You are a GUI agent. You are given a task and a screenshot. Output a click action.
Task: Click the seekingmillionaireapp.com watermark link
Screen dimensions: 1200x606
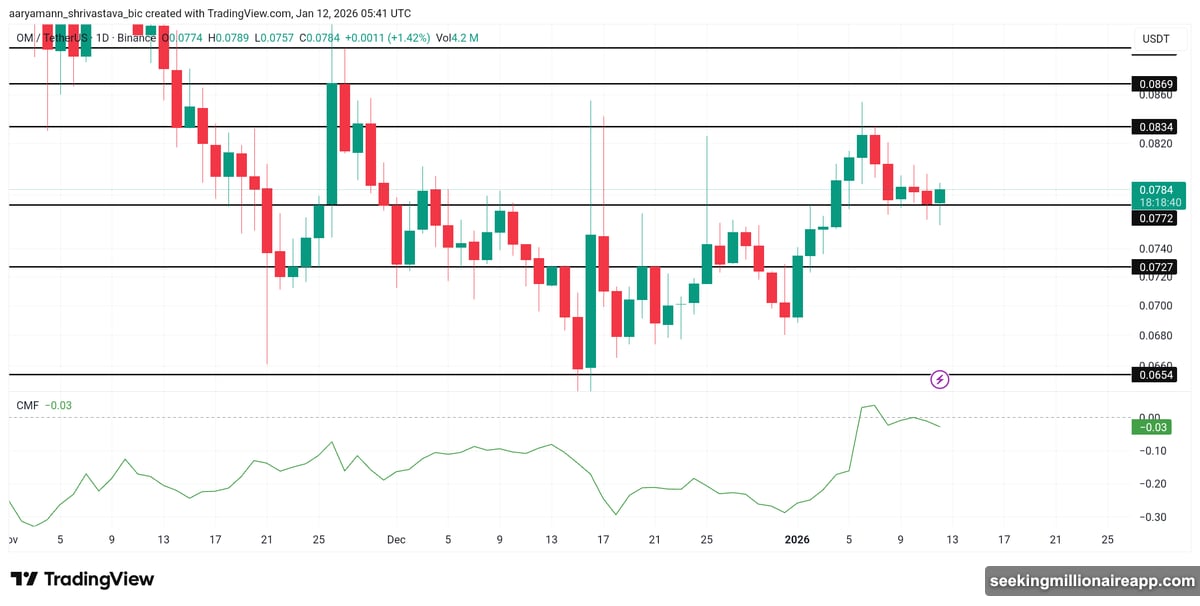(1090, 579)
